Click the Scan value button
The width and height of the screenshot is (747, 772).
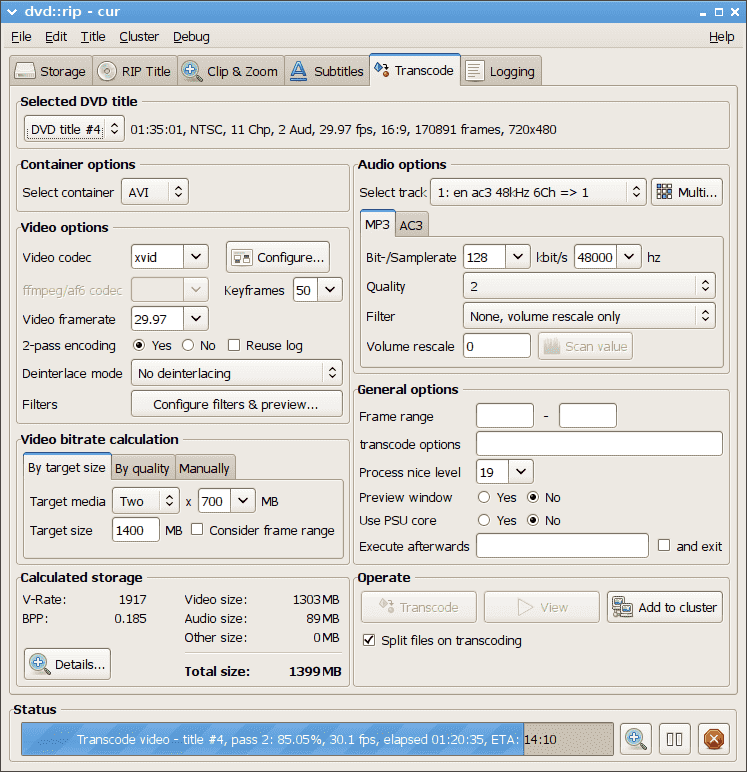point(585,346)
